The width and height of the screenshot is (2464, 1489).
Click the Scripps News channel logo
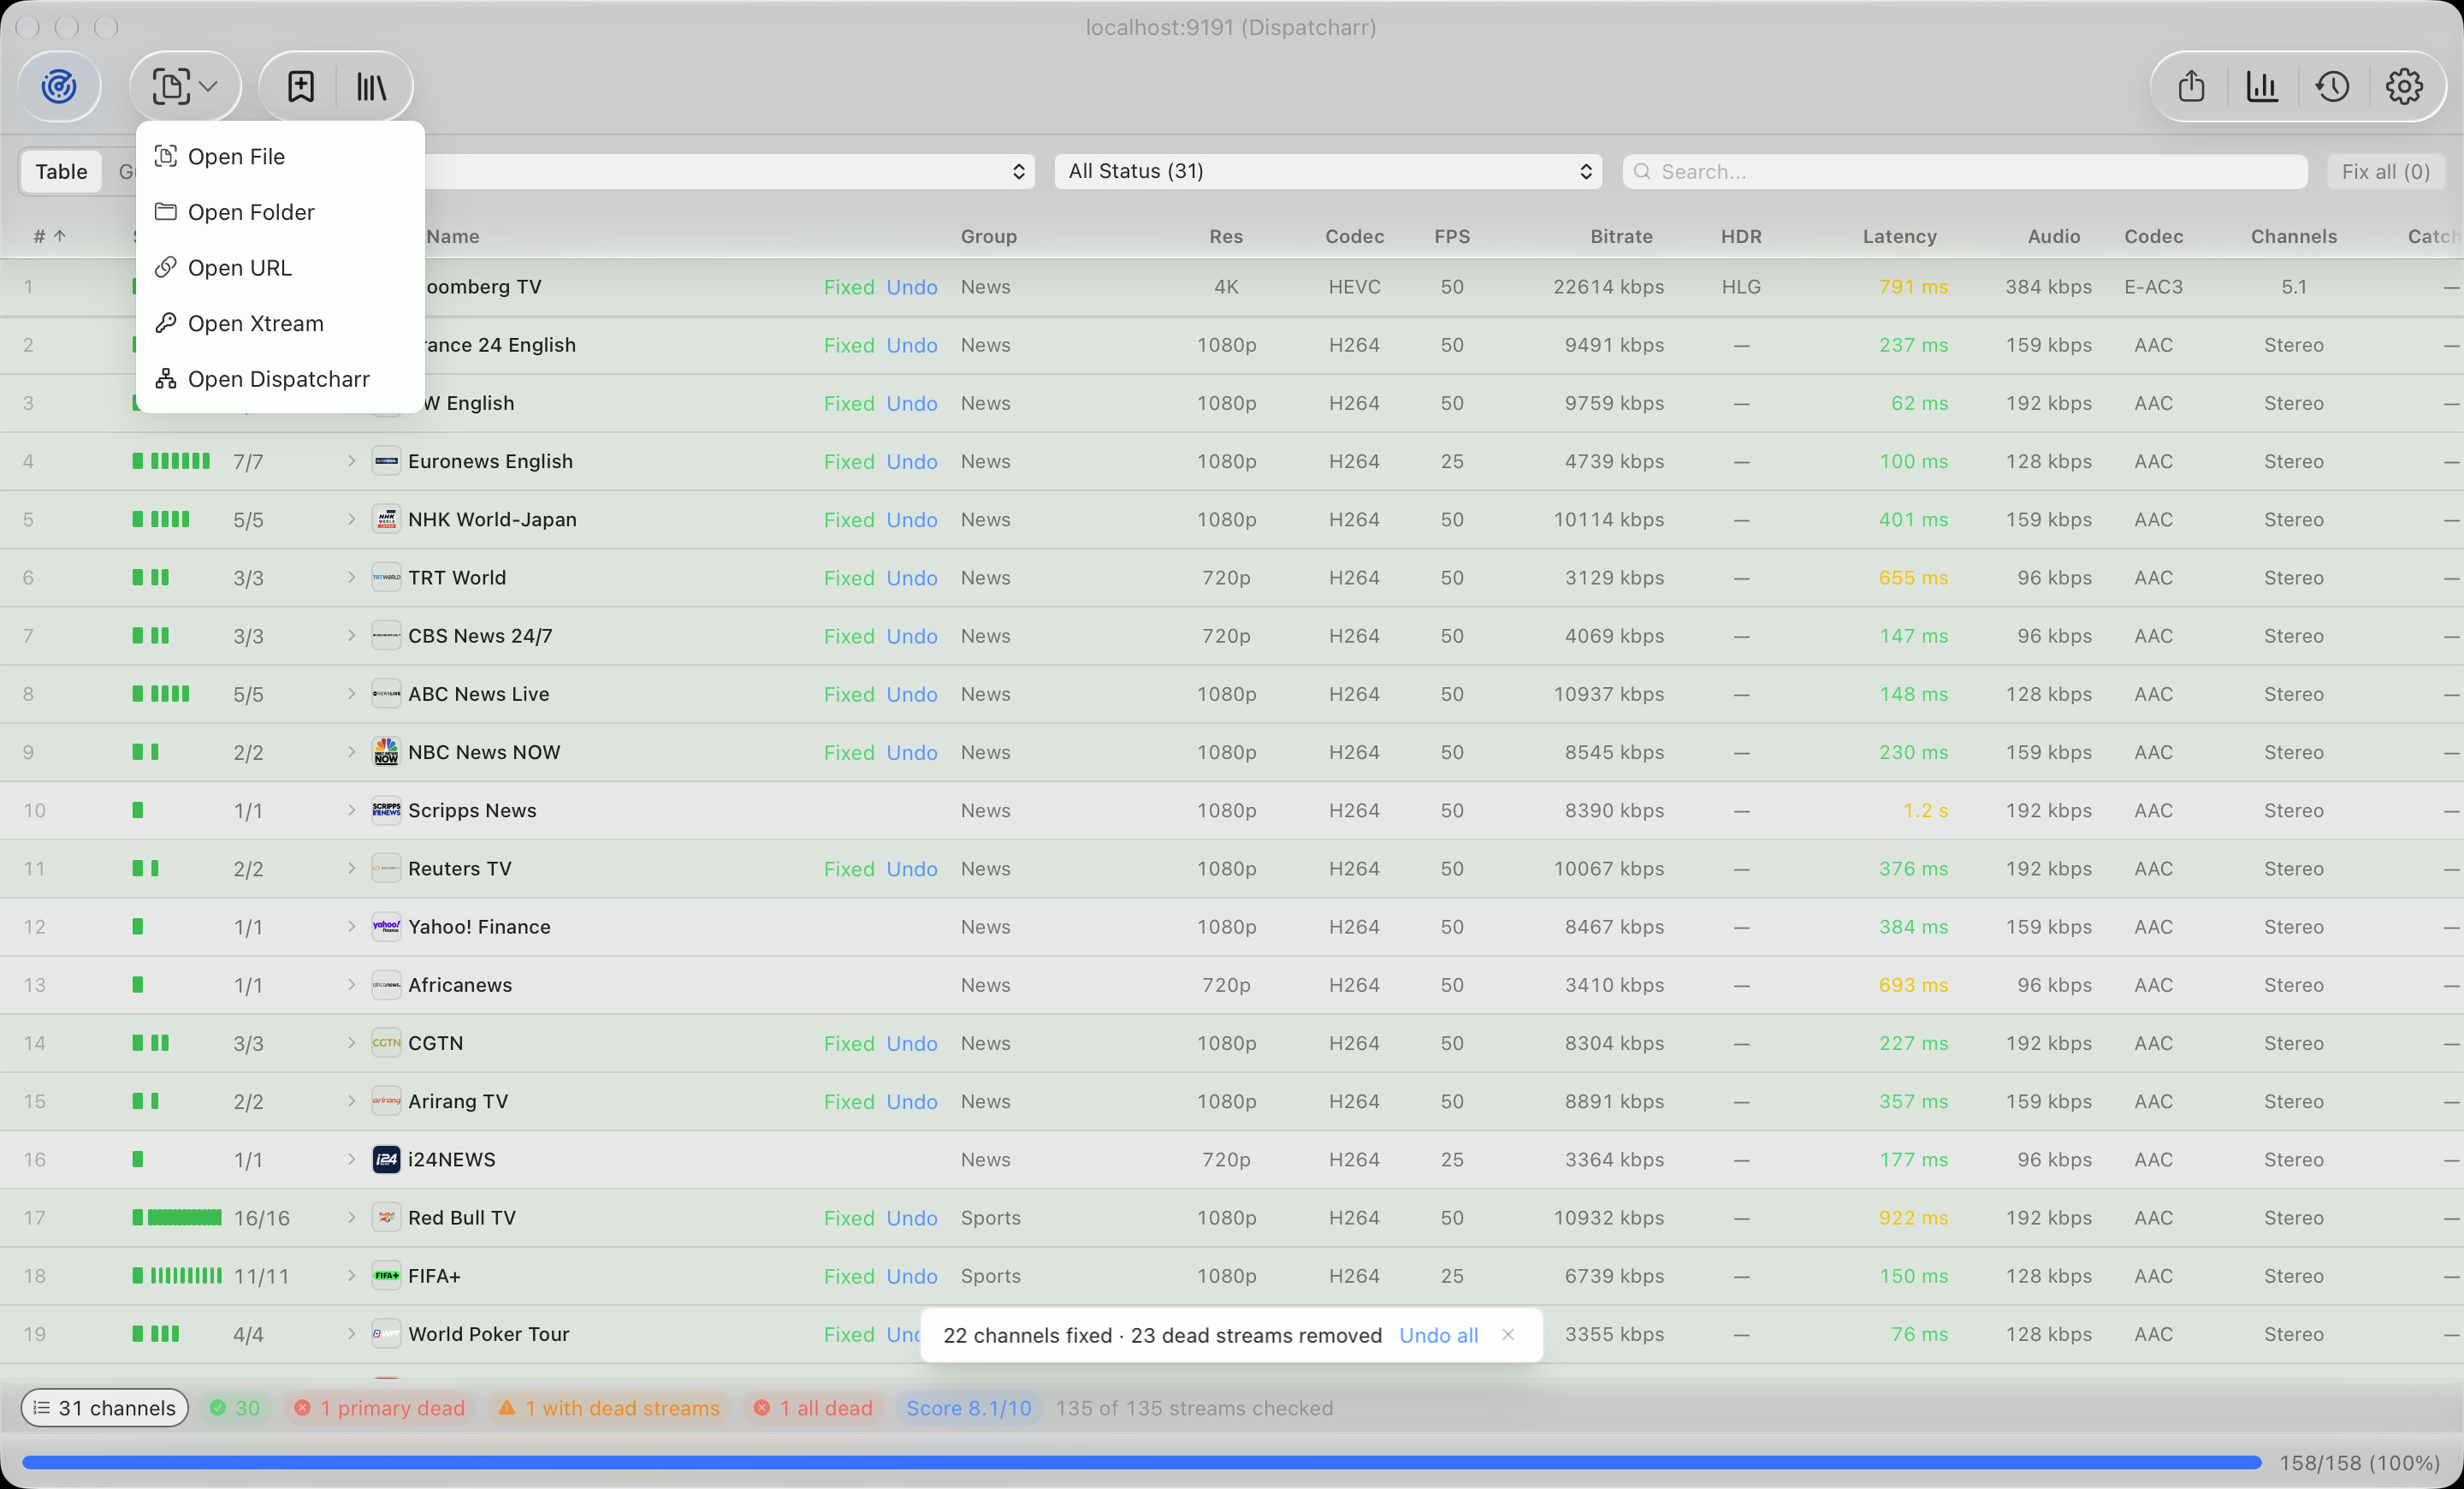(386, 810)
